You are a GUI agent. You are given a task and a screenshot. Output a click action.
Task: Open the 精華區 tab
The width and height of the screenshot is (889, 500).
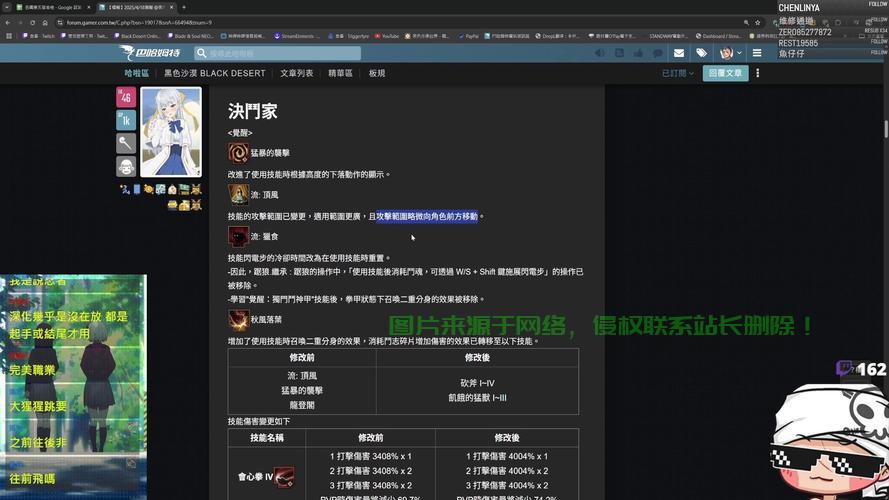pos(340,73)
